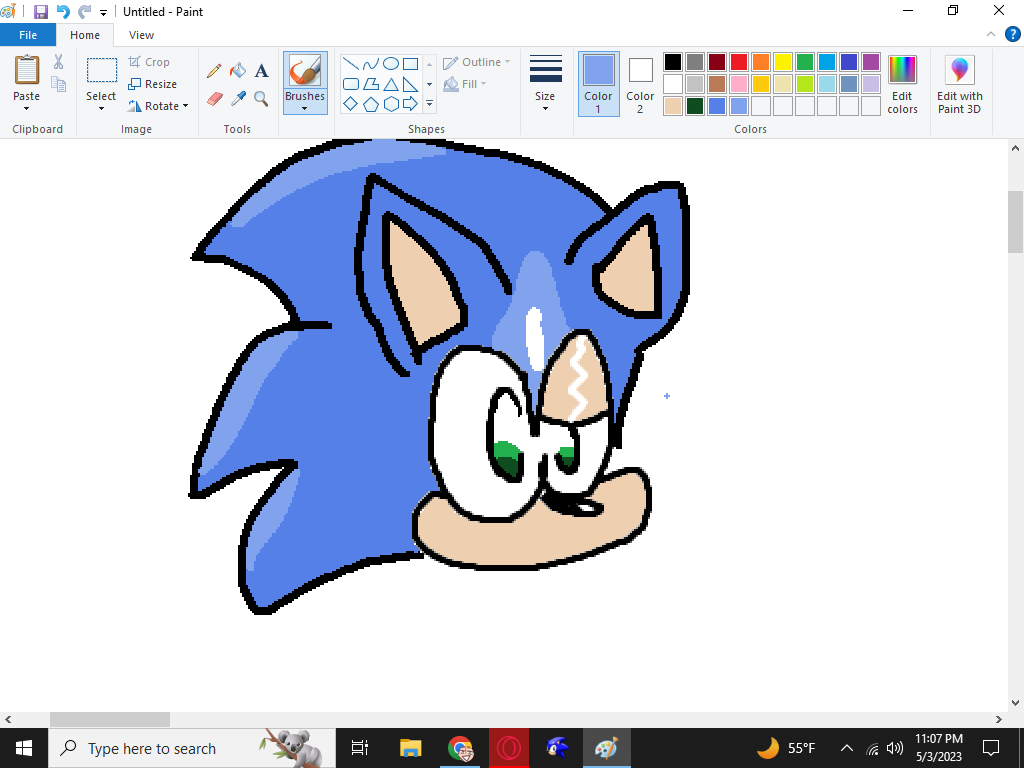
Task: Select the Color picker eyedropper tool
Action: click(237, 98)
